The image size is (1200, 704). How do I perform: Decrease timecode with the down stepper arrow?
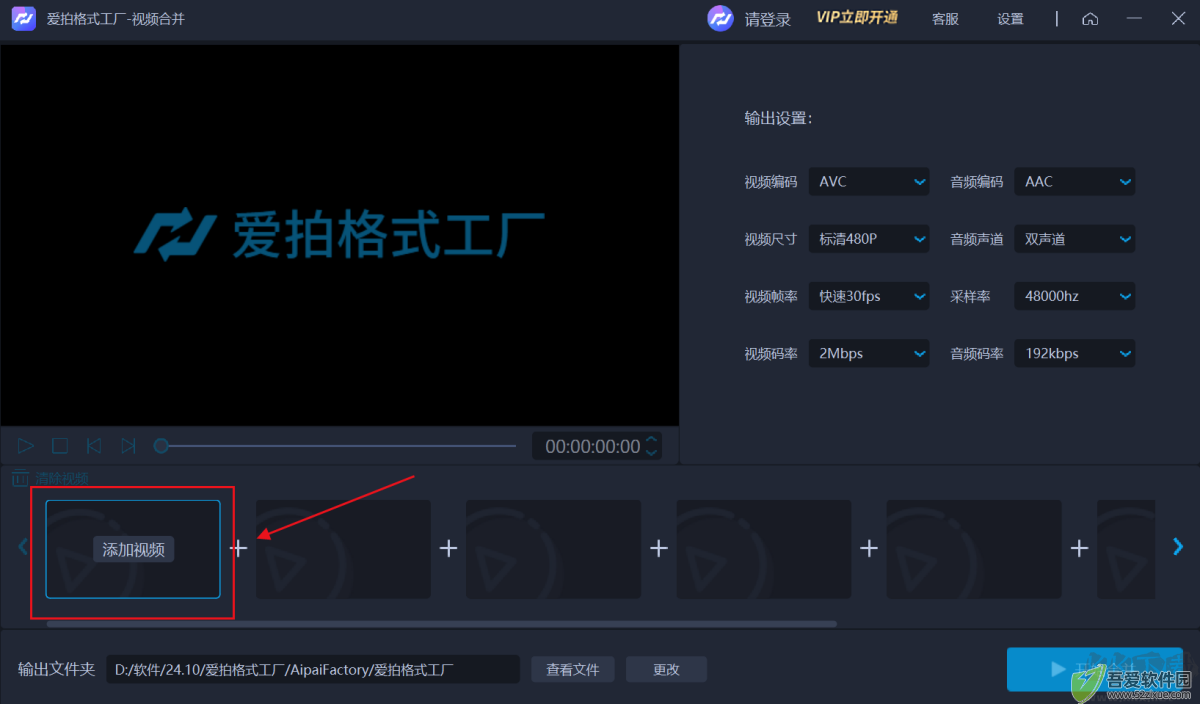point(652,453)
